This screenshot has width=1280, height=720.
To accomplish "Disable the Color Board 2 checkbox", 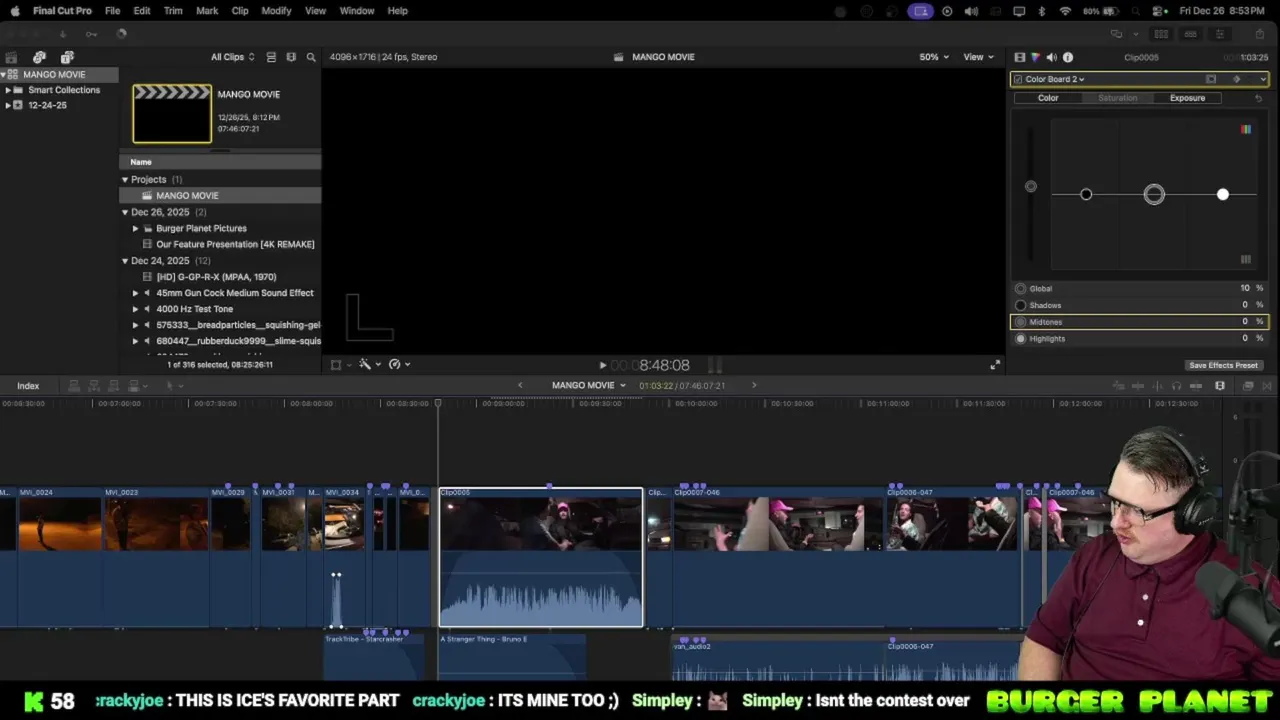I will click(x=1018, y=79).
